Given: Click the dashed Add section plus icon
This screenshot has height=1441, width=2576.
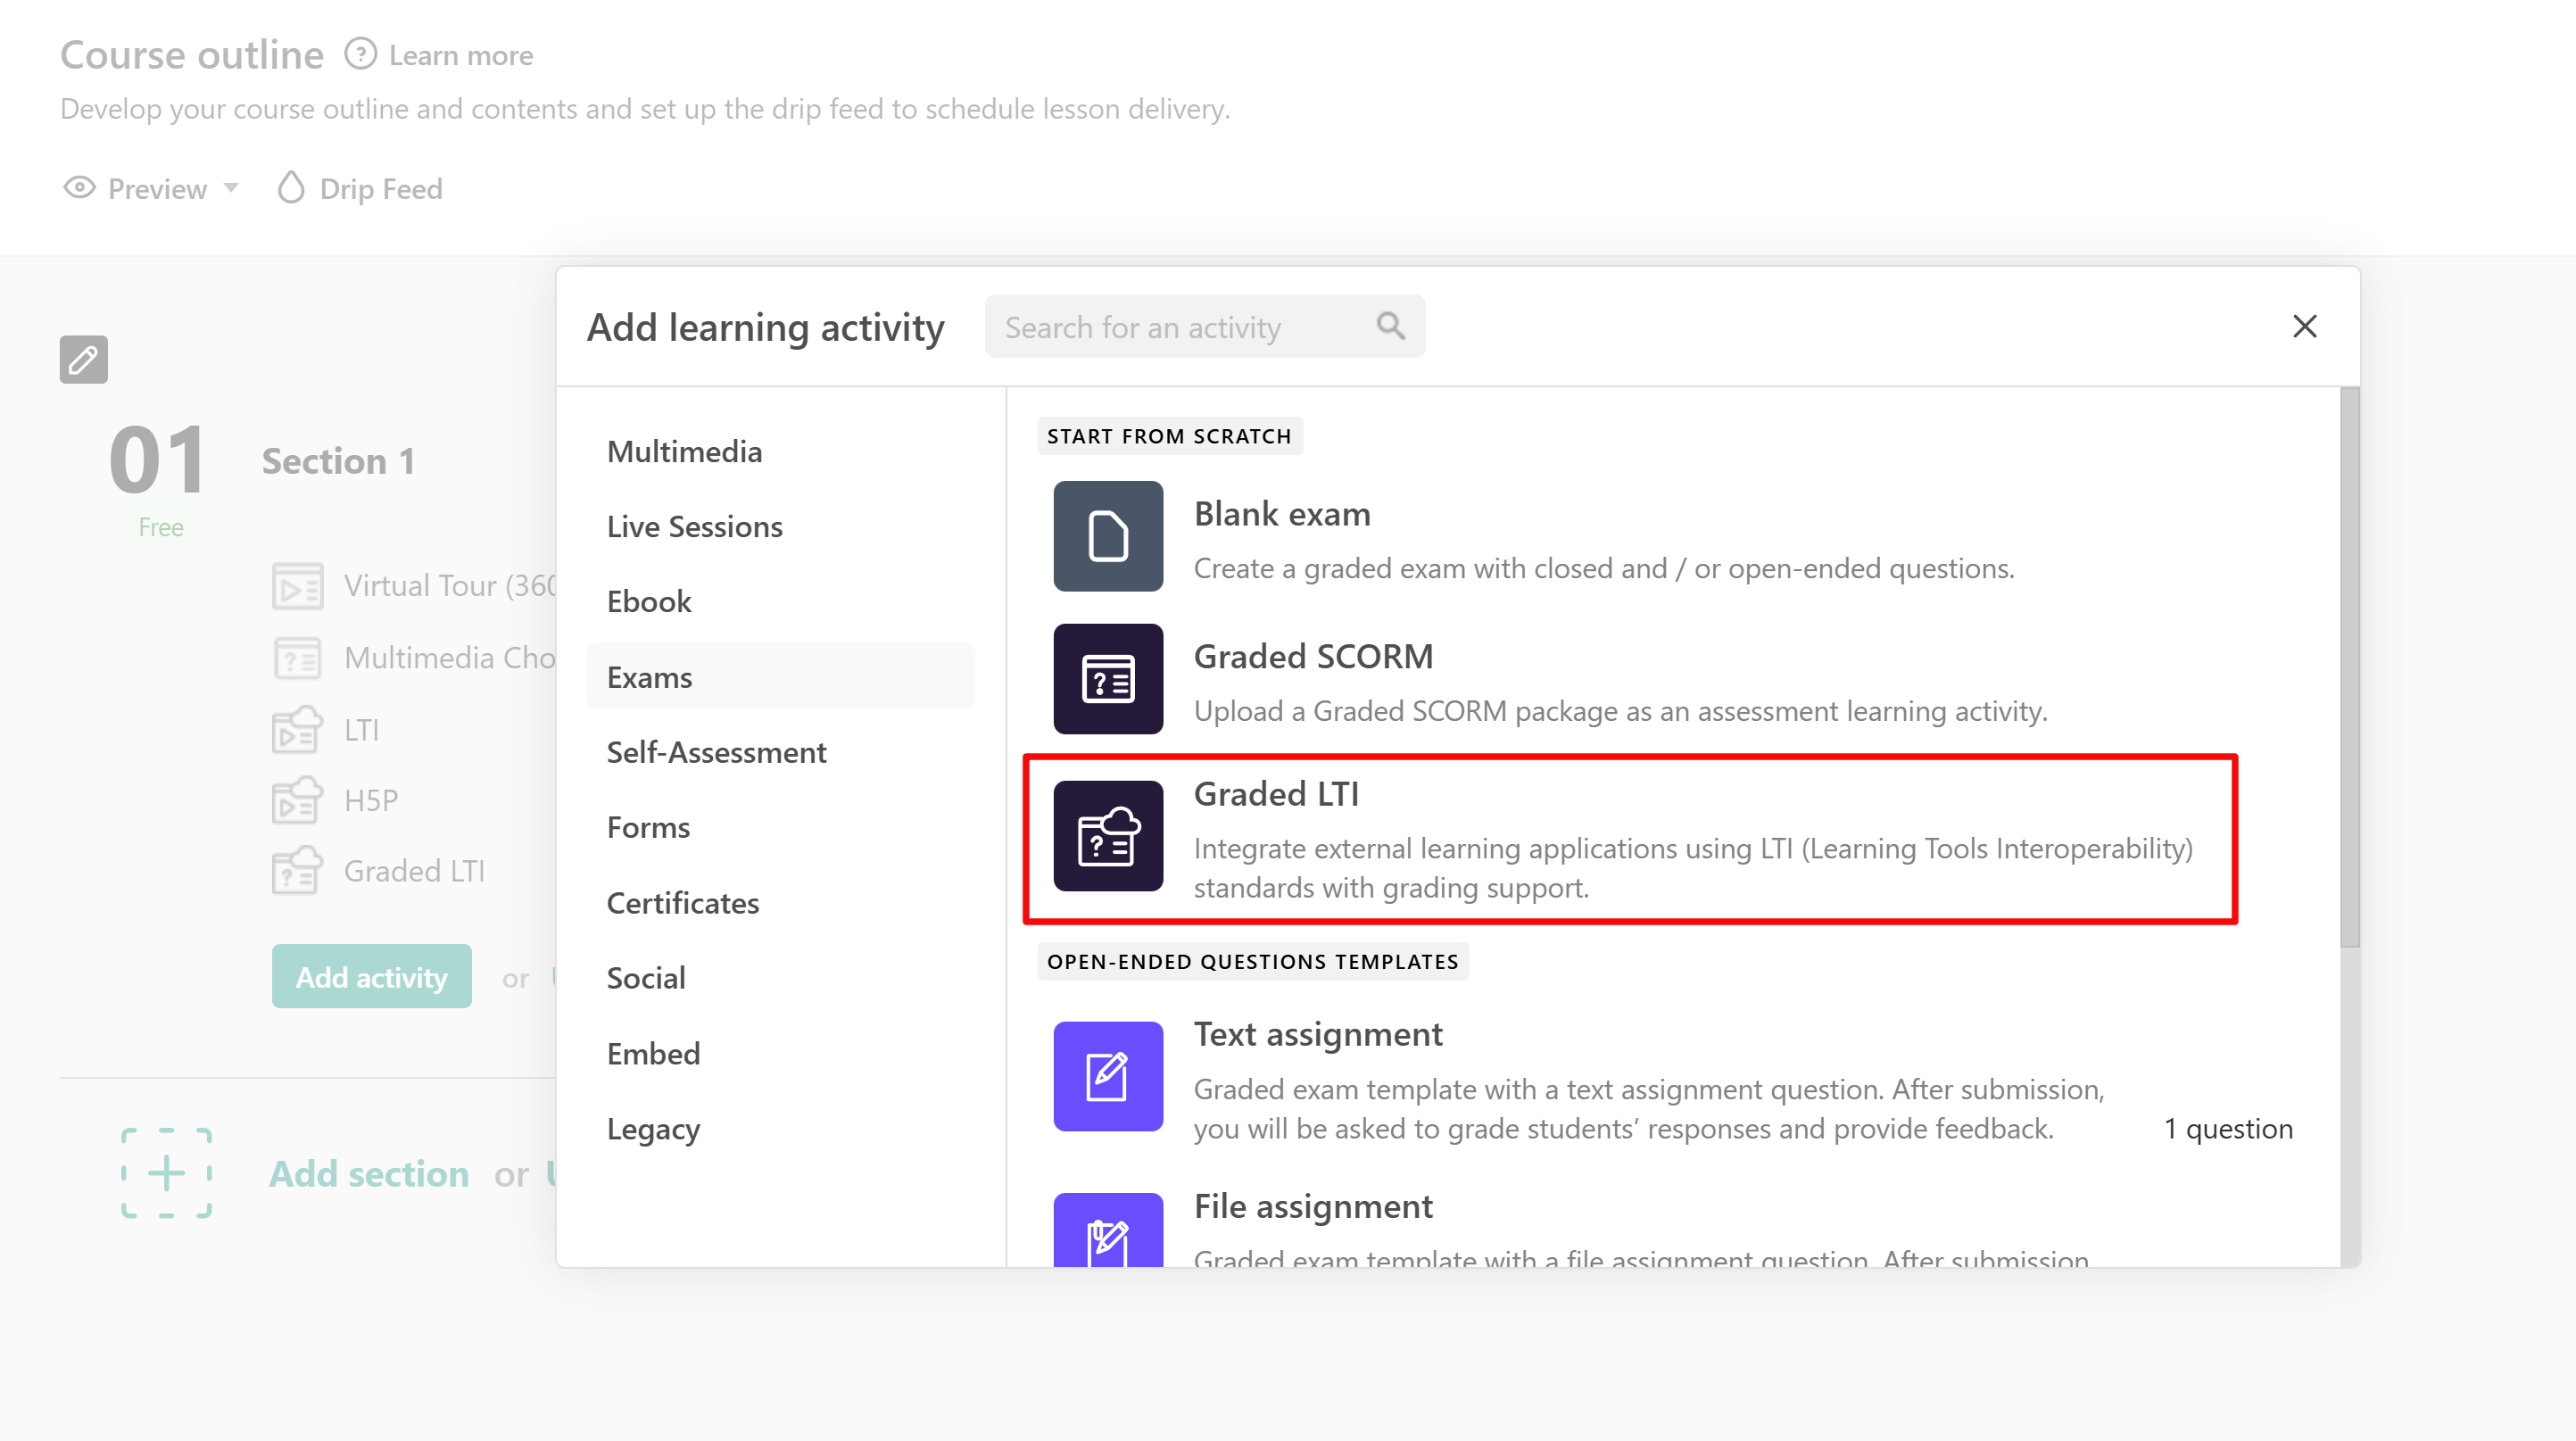Looking at the screenshot, I should click(x=166, y=1173).
